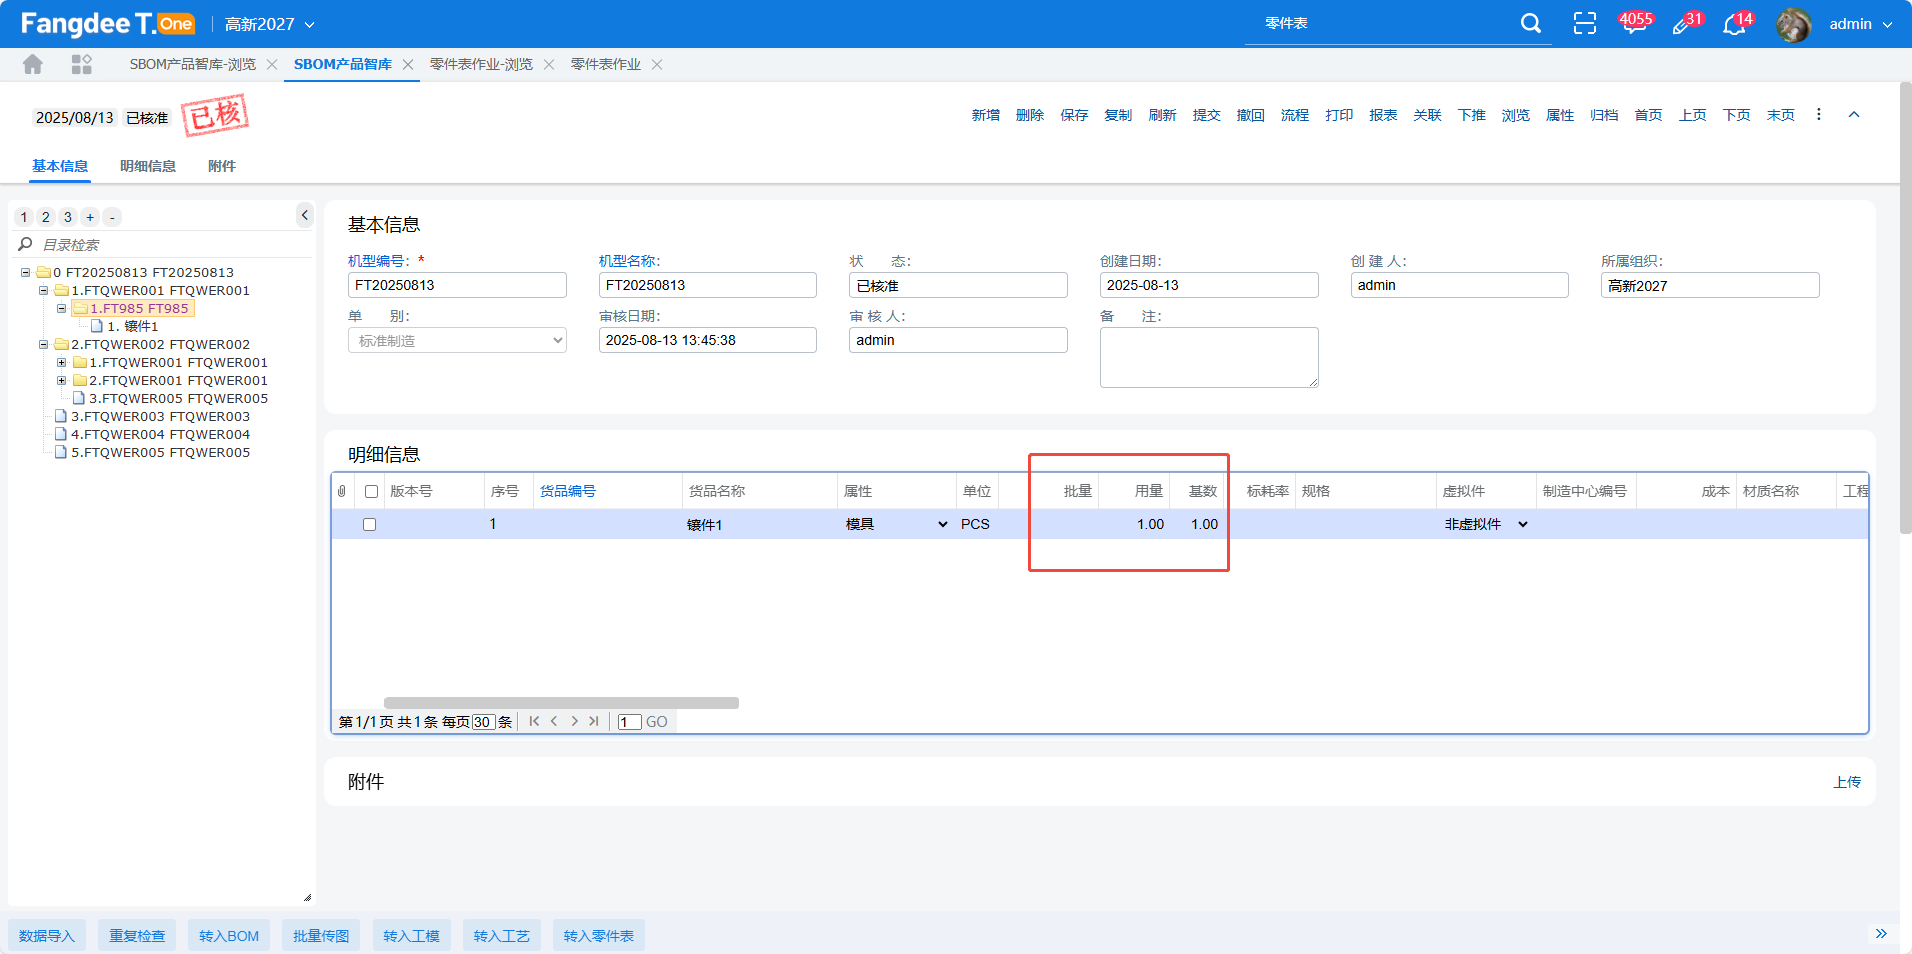Open the app grid menu icon
The height and width of the screenshot is (954, 1912).
click(x=82, y=65)
